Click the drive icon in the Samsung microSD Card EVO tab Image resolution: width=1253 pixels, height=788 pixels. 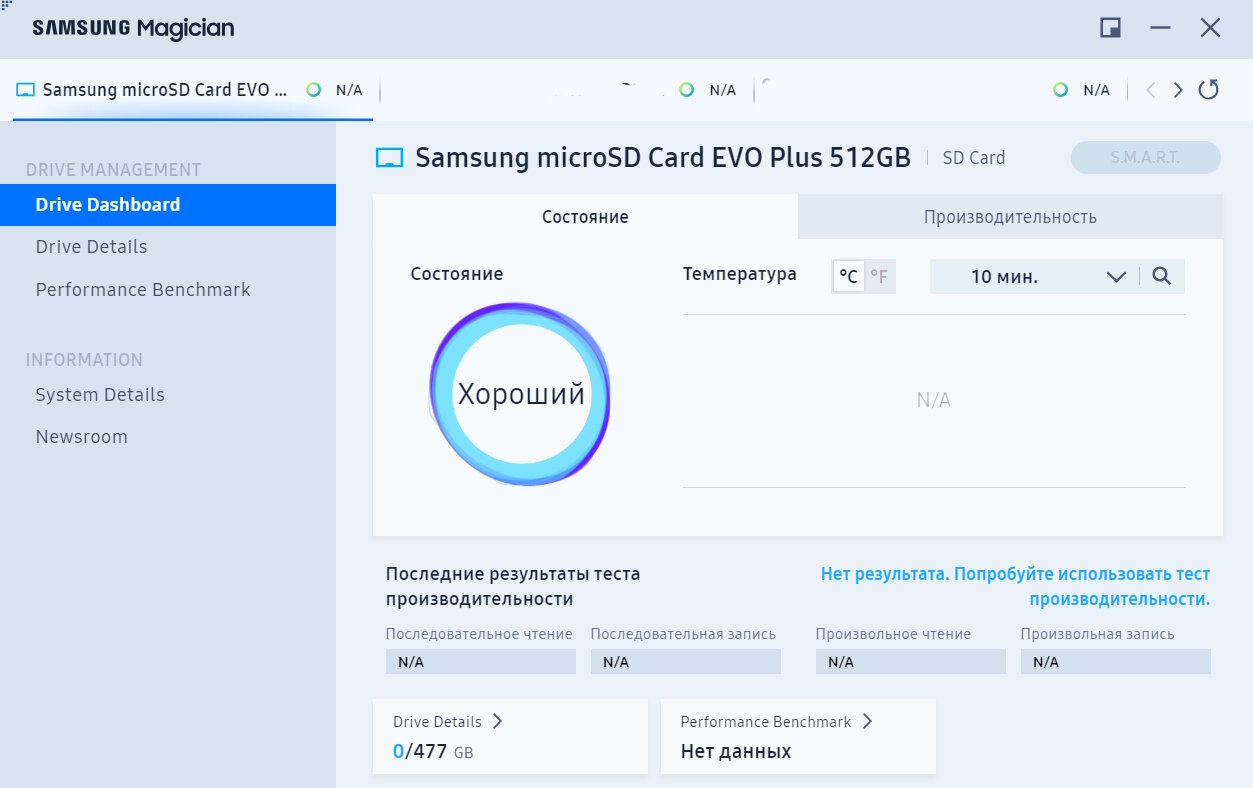[25, 90]
